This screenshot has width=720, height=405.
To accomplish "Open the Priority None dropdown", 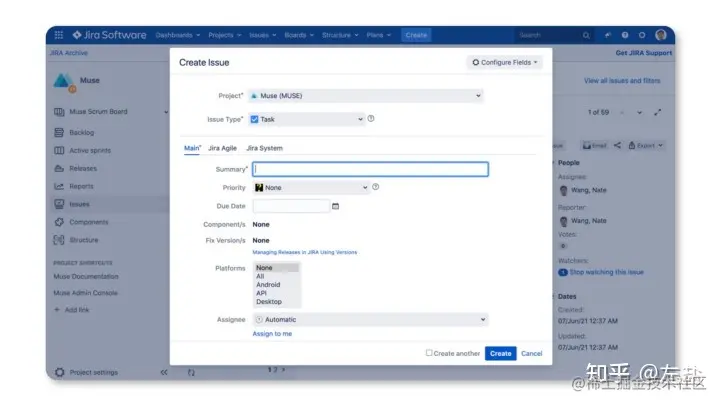I will pos(311,187).
